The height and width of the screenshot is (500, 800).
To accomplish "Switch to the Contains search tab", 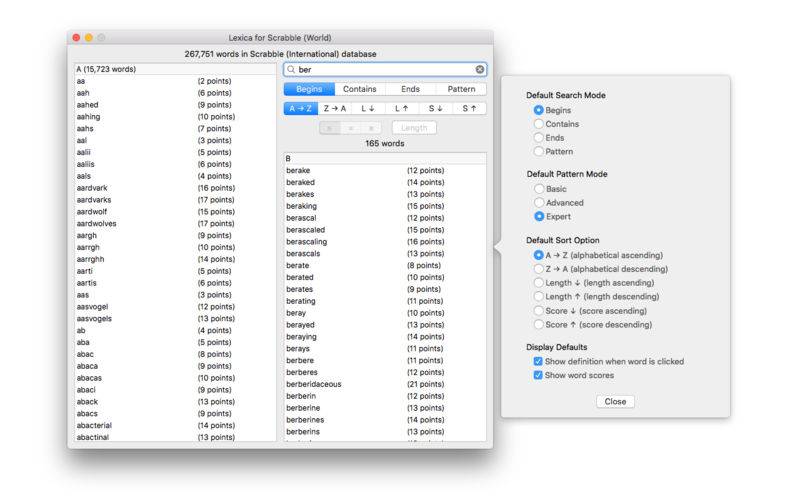I will [360, 89].
